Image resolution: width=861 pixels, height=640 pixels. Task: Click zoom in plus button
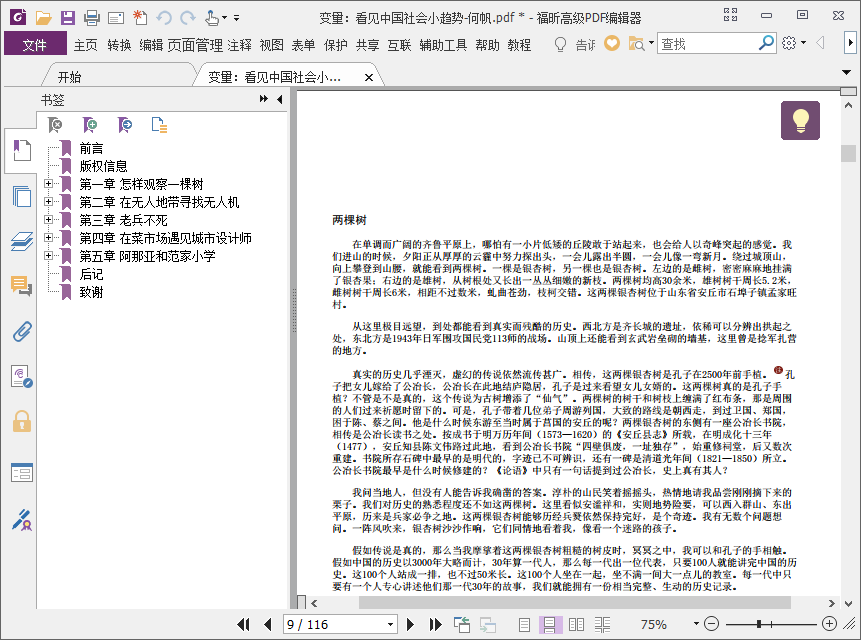coord(829,624)
